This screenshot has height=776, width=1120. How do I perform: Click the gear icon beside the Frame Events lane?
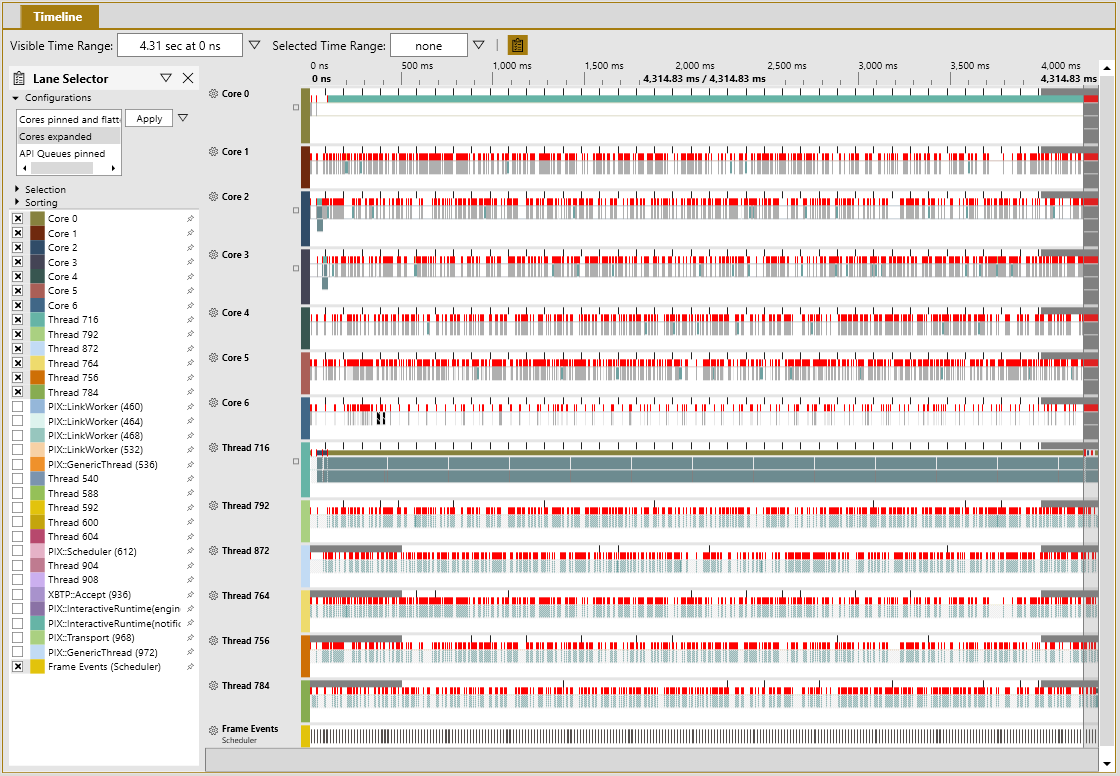coord(213,728)
